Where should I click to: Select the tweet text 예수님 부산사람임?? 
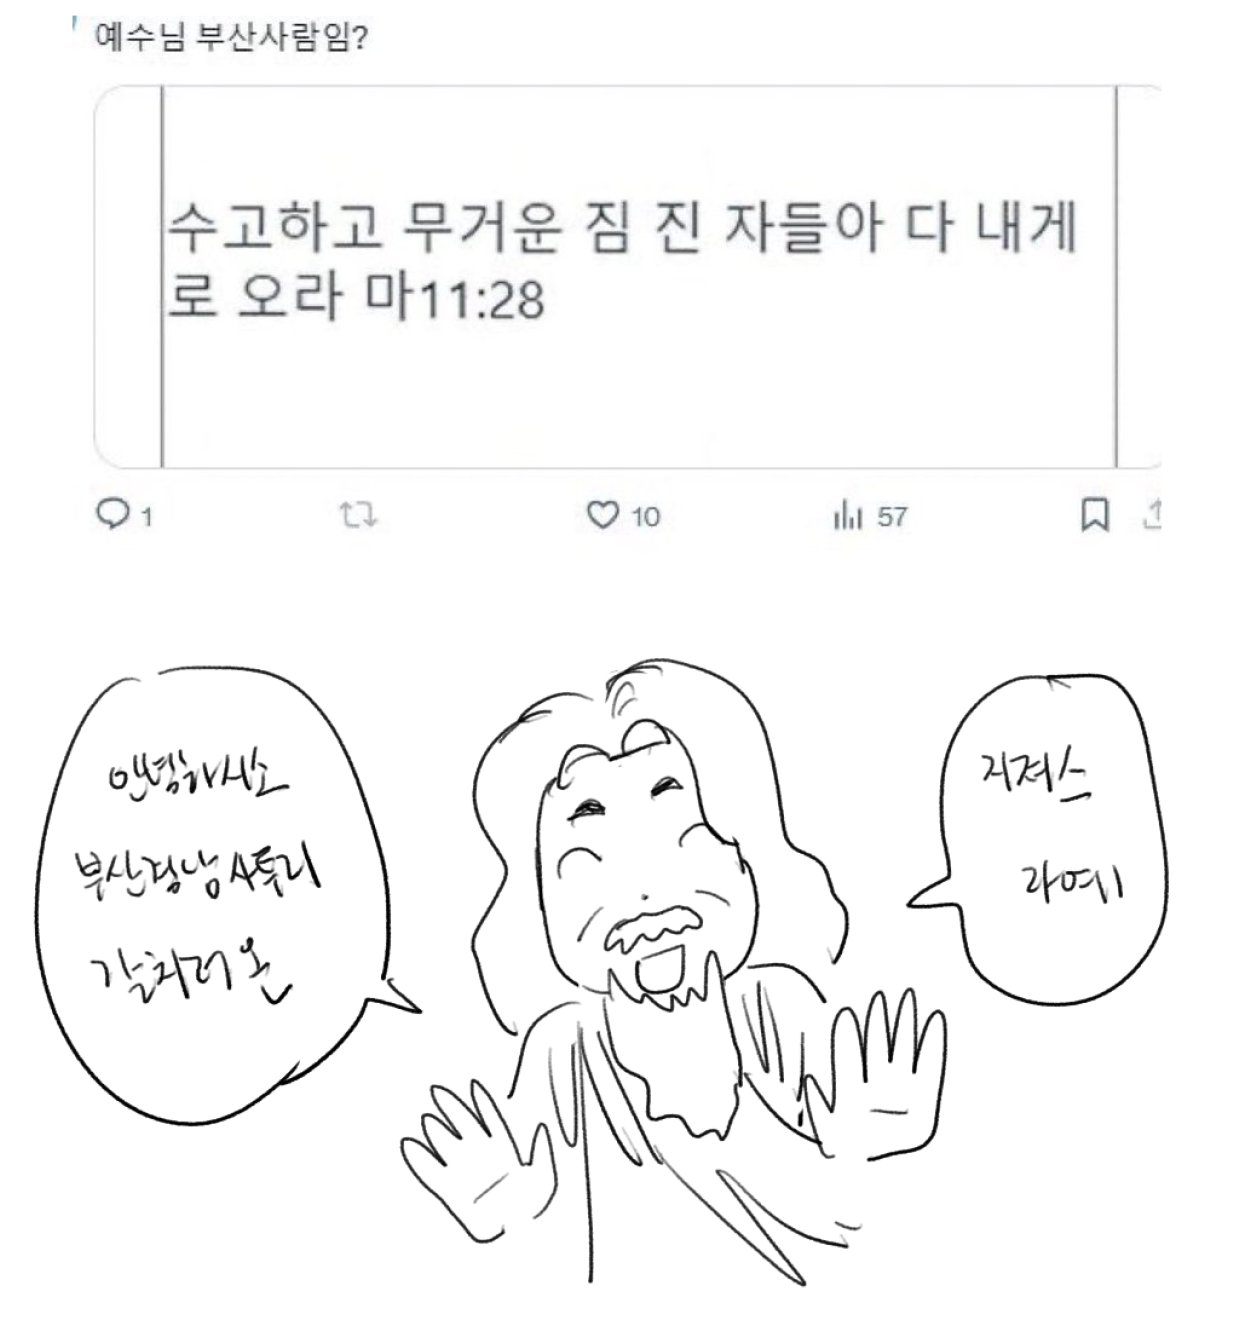point(231,38)
